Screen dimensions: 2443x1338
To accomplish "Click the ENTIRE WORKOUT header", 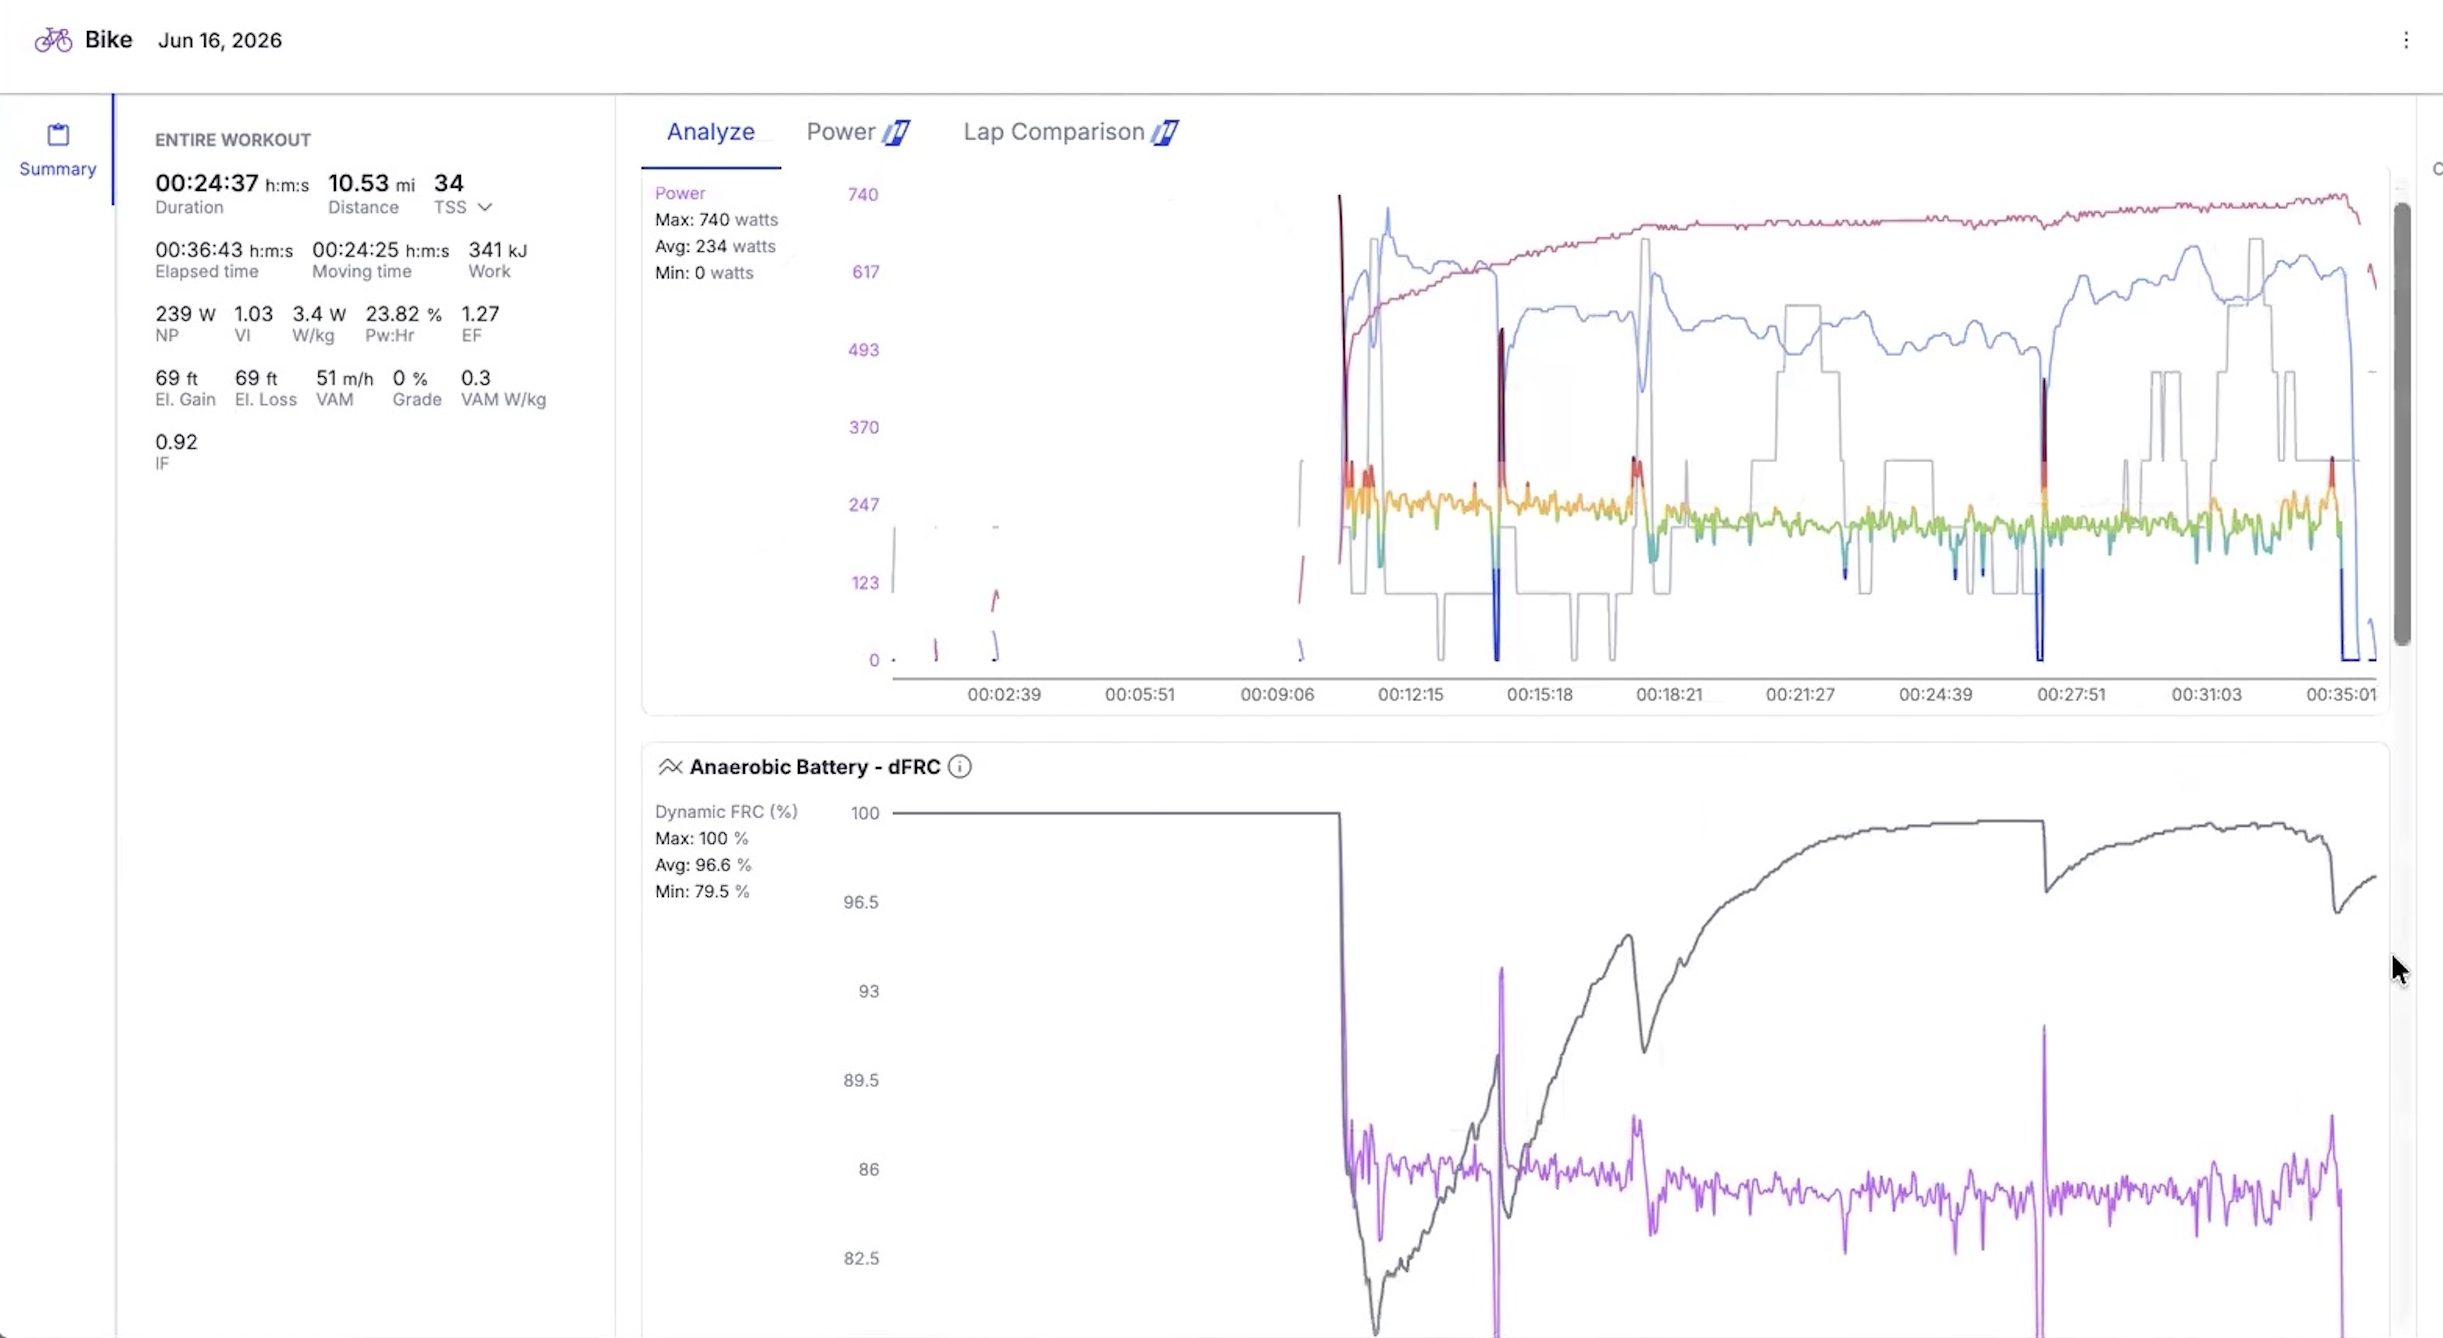I will 233,140.
